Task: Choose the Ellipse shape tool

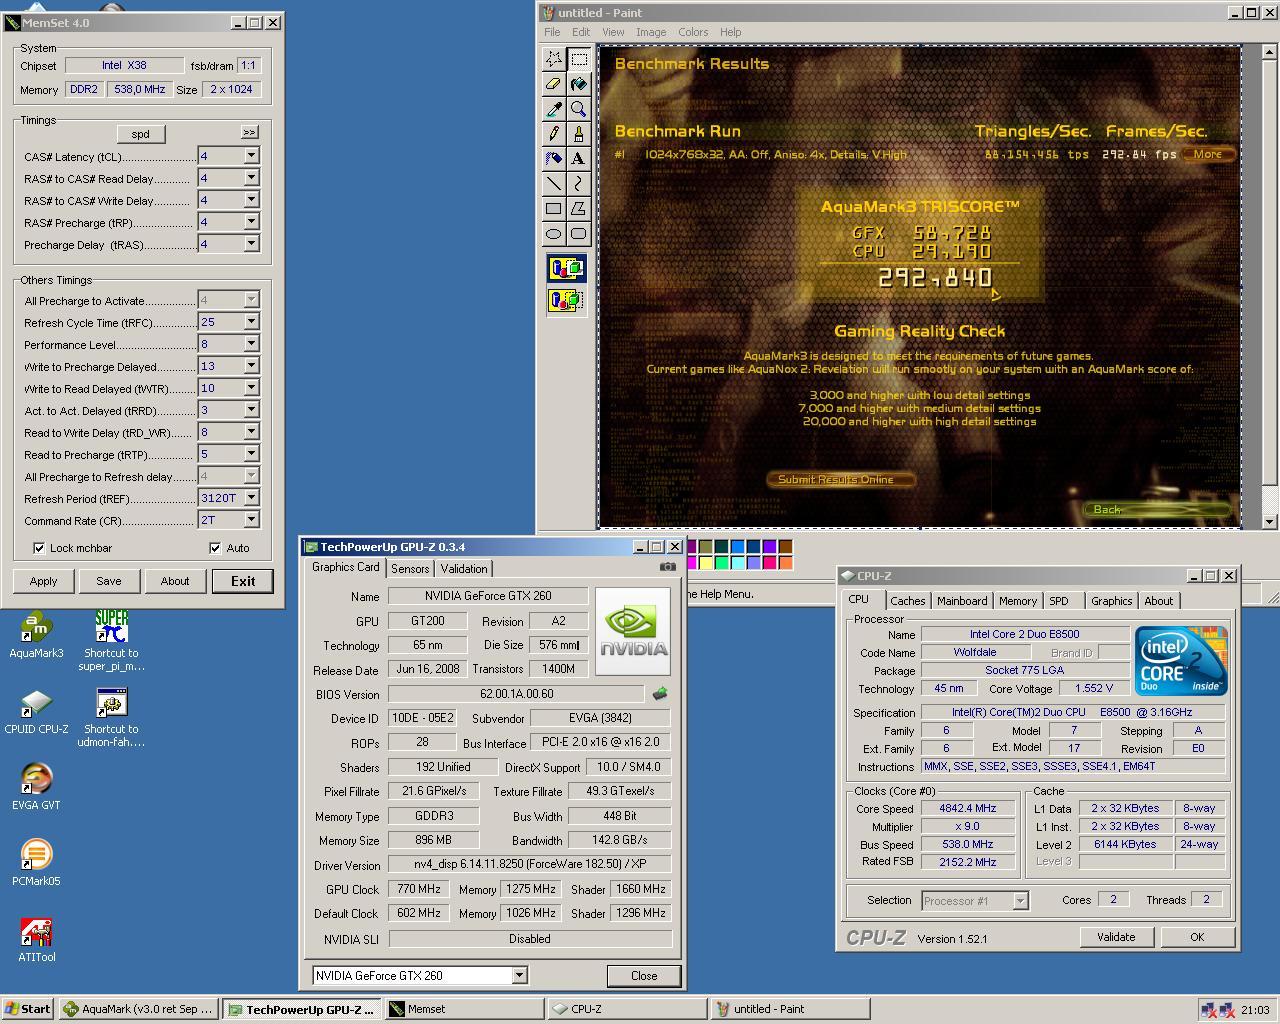Action: pyautogui.click(x=553, y=234)
